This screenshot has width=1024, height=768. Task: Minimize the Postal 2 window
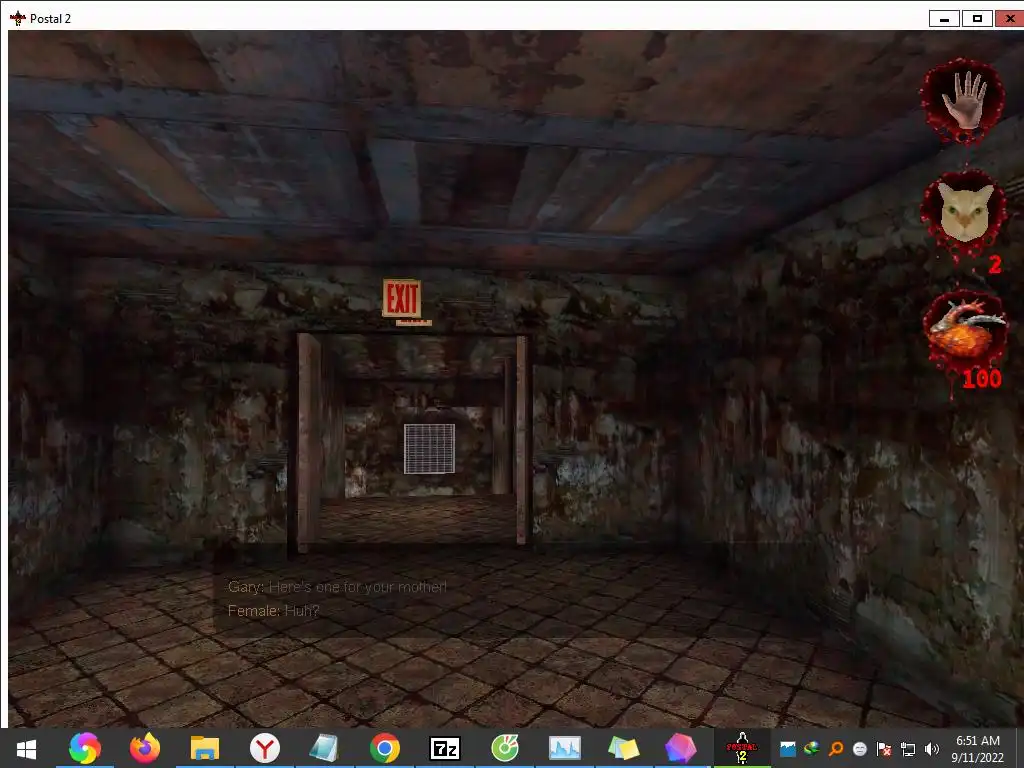[944, 18]
